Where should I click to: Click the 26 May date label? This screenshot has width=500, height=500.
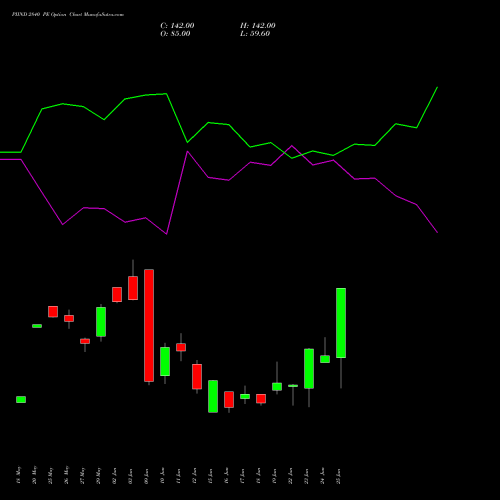(x=66, y=475)
